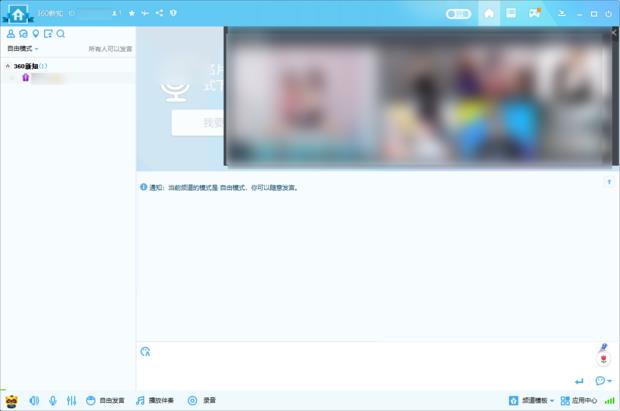Open the audio mixer settings icon
The image size is (620, 411).
point(71,401)
